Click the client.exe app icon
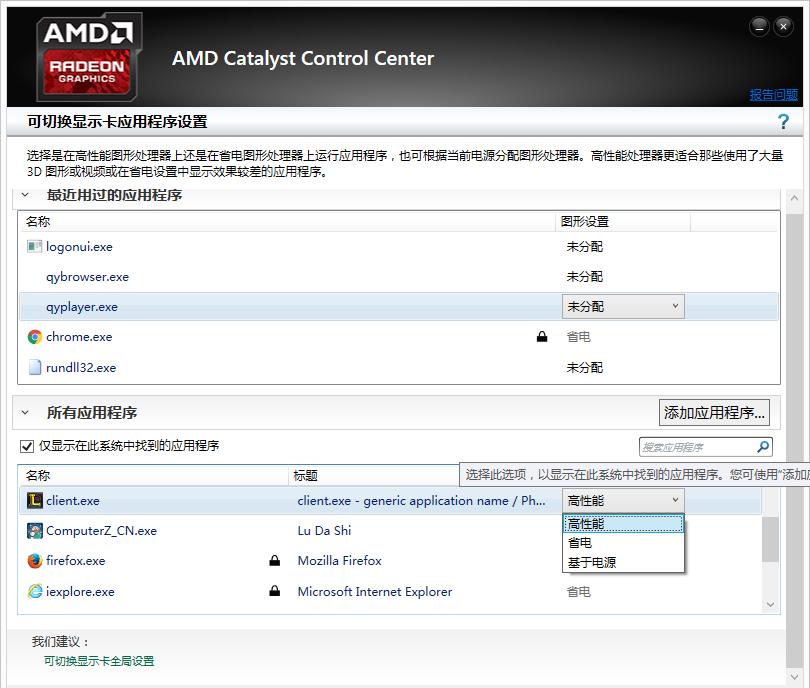The image size is (810, 688). tap(35, 501)
